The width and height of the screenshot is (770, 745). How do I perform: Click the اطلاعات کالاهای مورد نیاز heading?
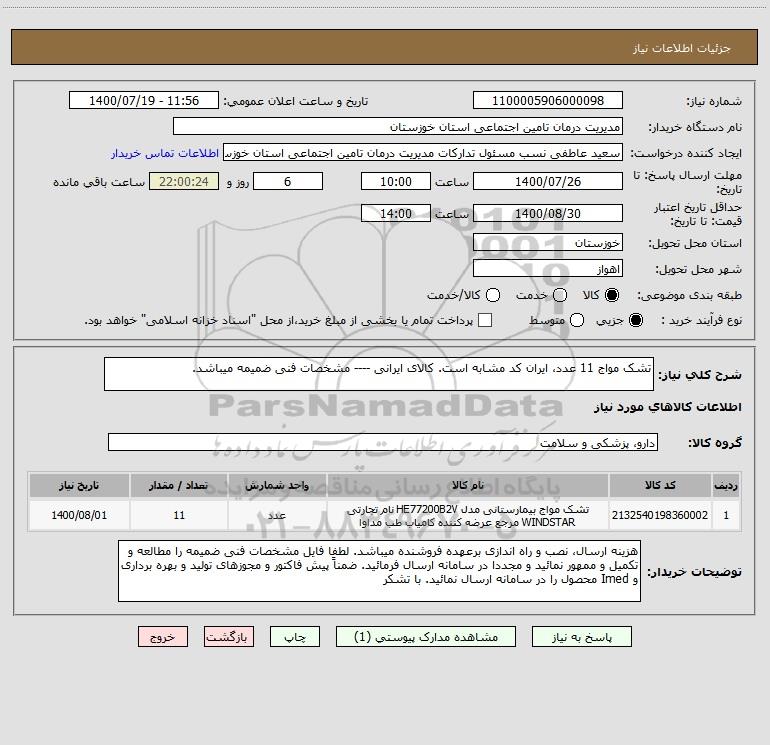[x=668, y=407]
